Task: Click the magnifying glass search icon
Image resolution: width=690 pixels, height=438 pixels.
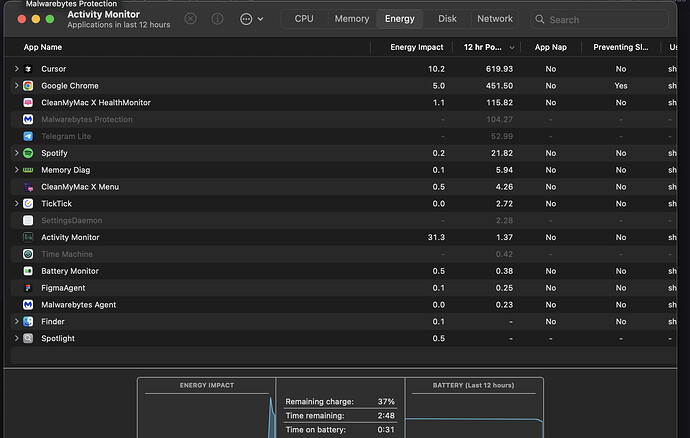Action: tap(540, 19)
